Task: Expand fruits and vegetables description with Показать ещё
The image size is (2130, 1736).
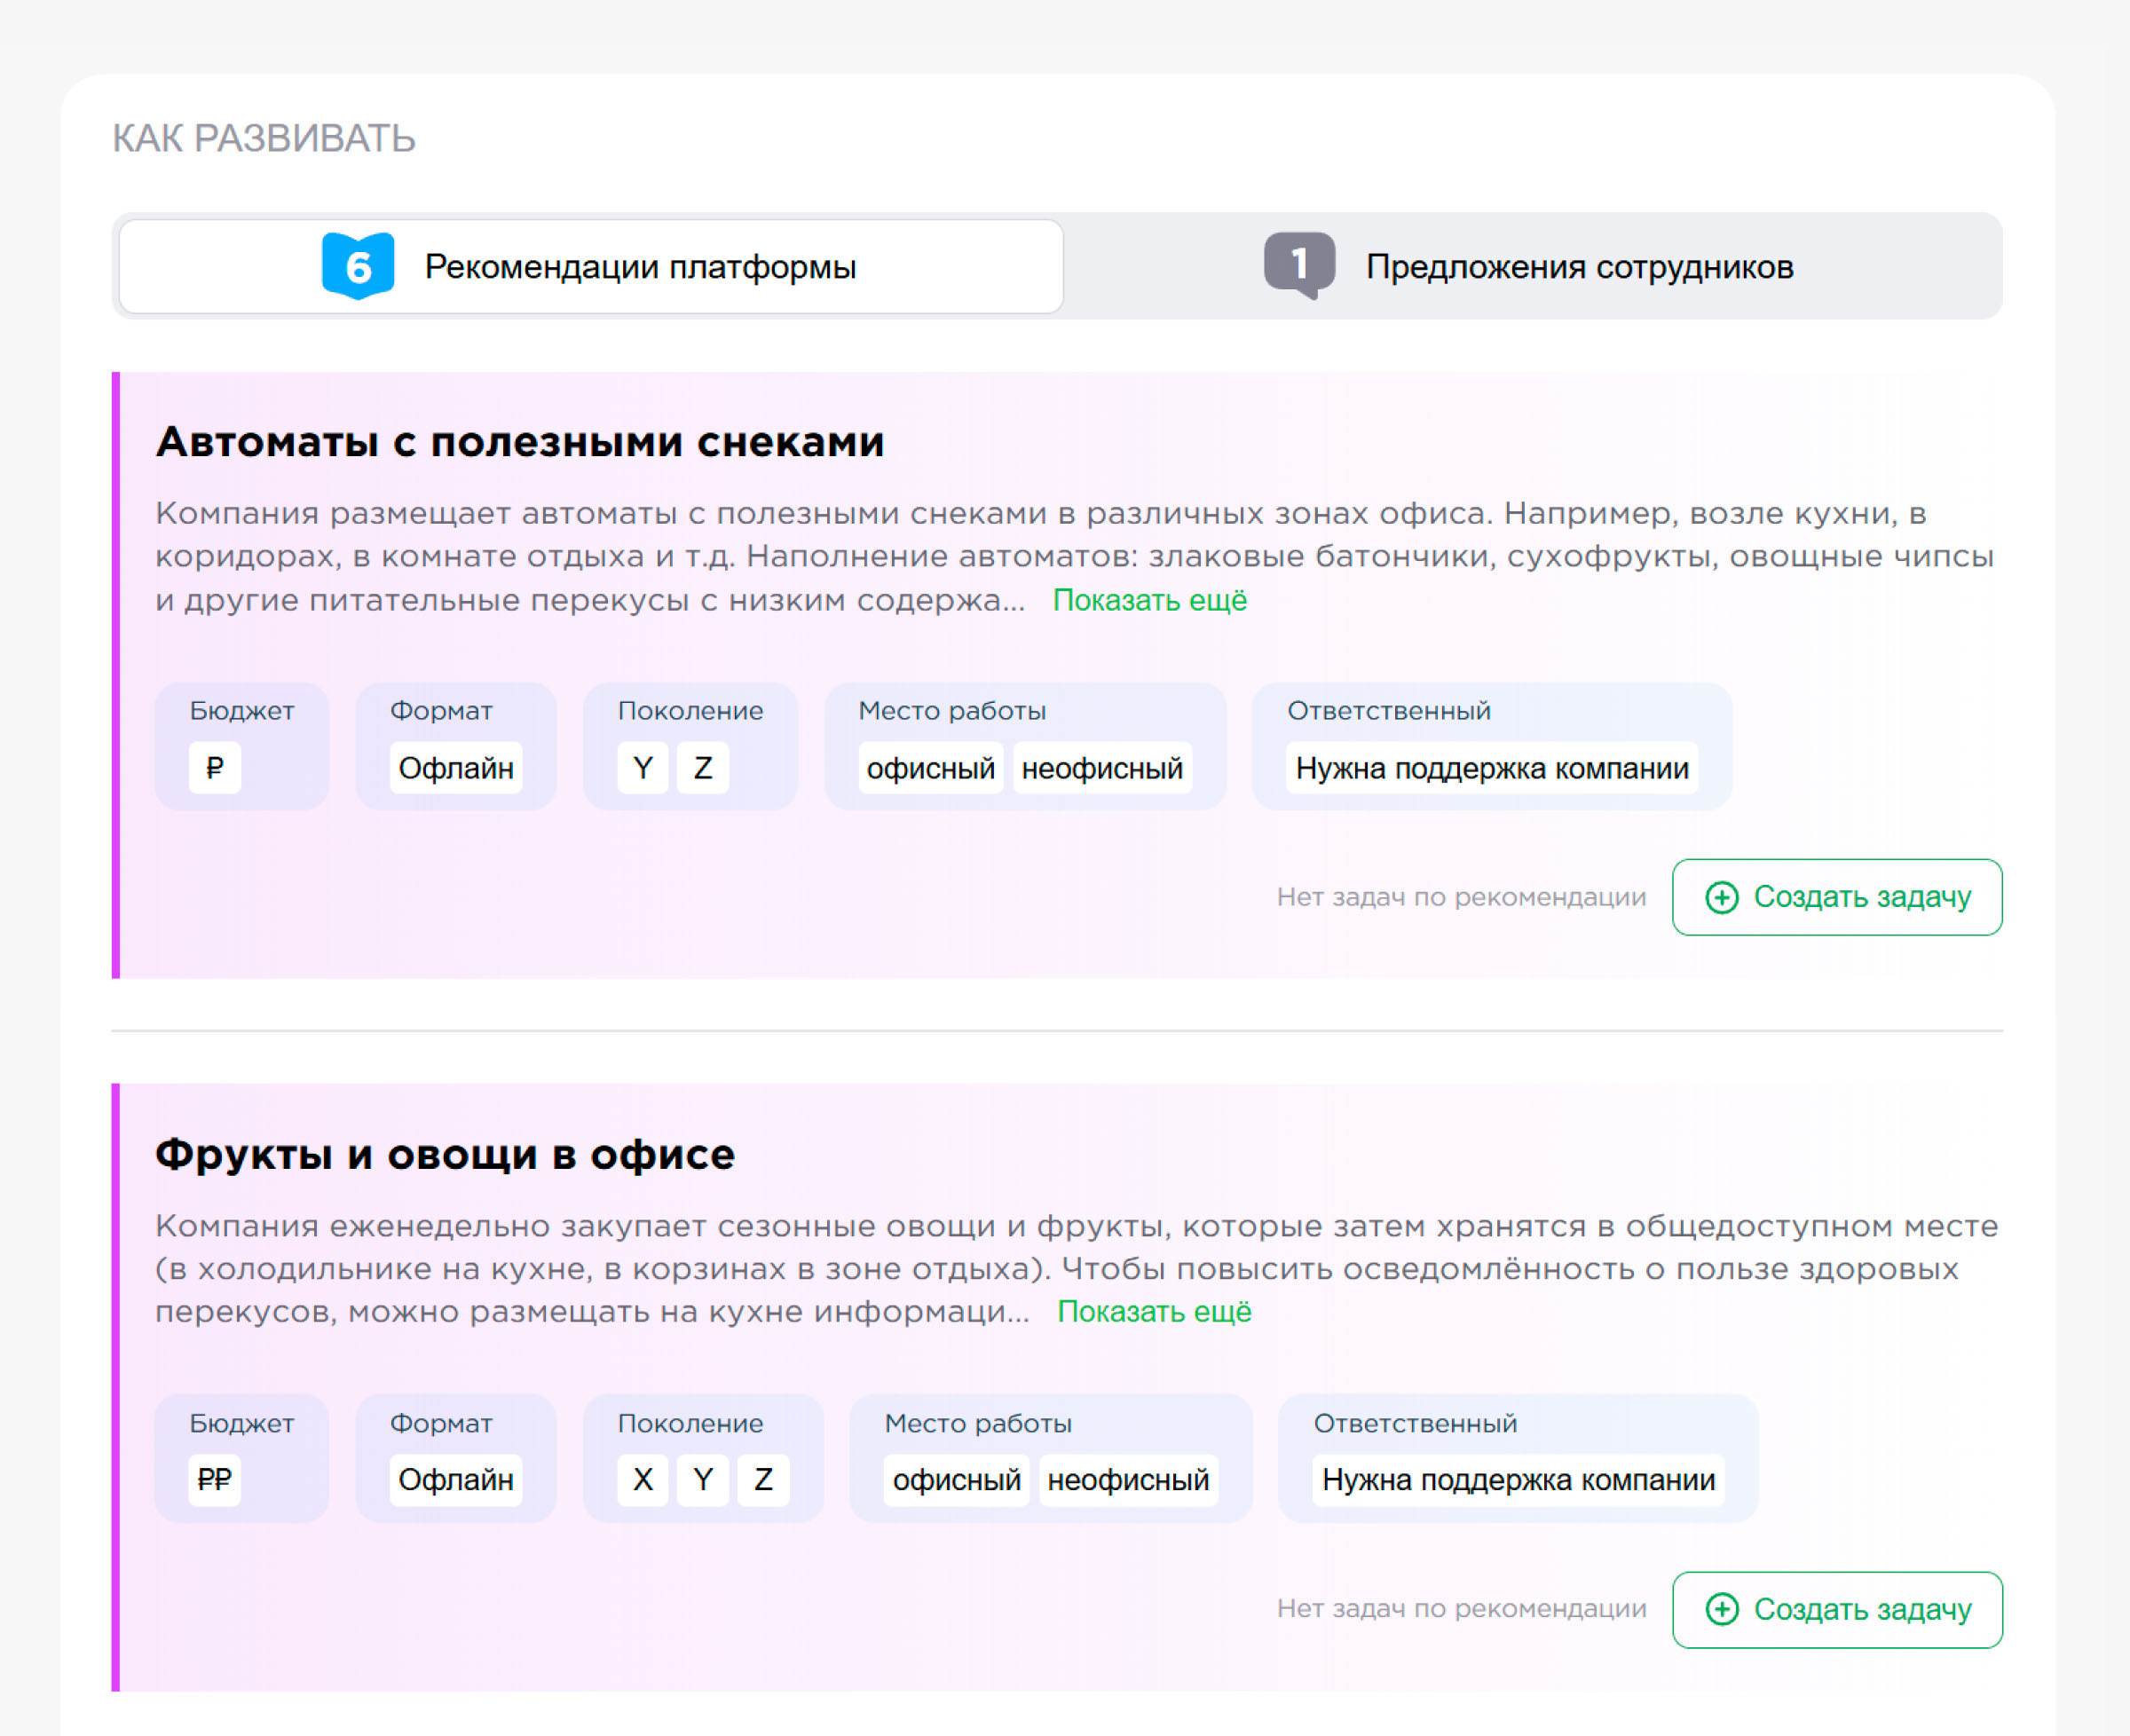Action: click(1154, 1311)
